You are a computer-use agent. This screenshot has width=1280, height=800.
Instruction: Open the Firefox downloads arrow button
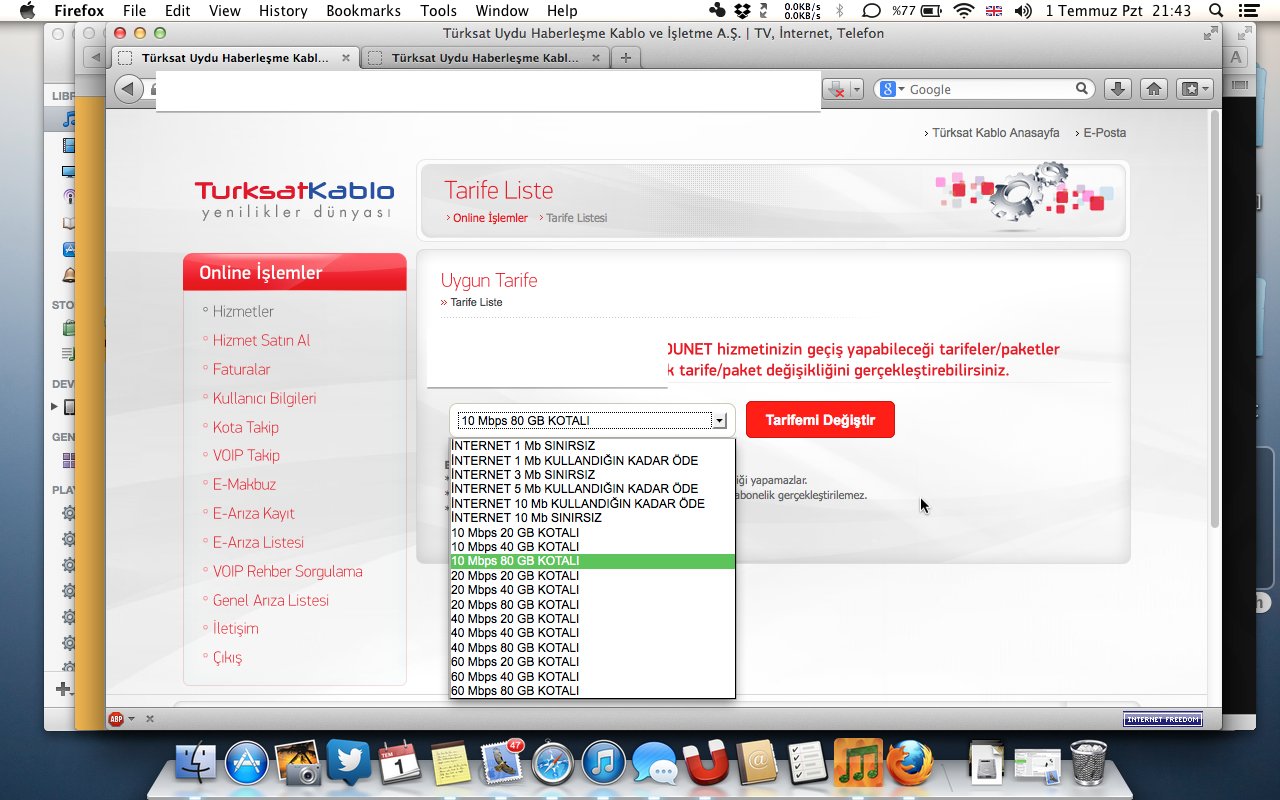(x=1118, y=89)
